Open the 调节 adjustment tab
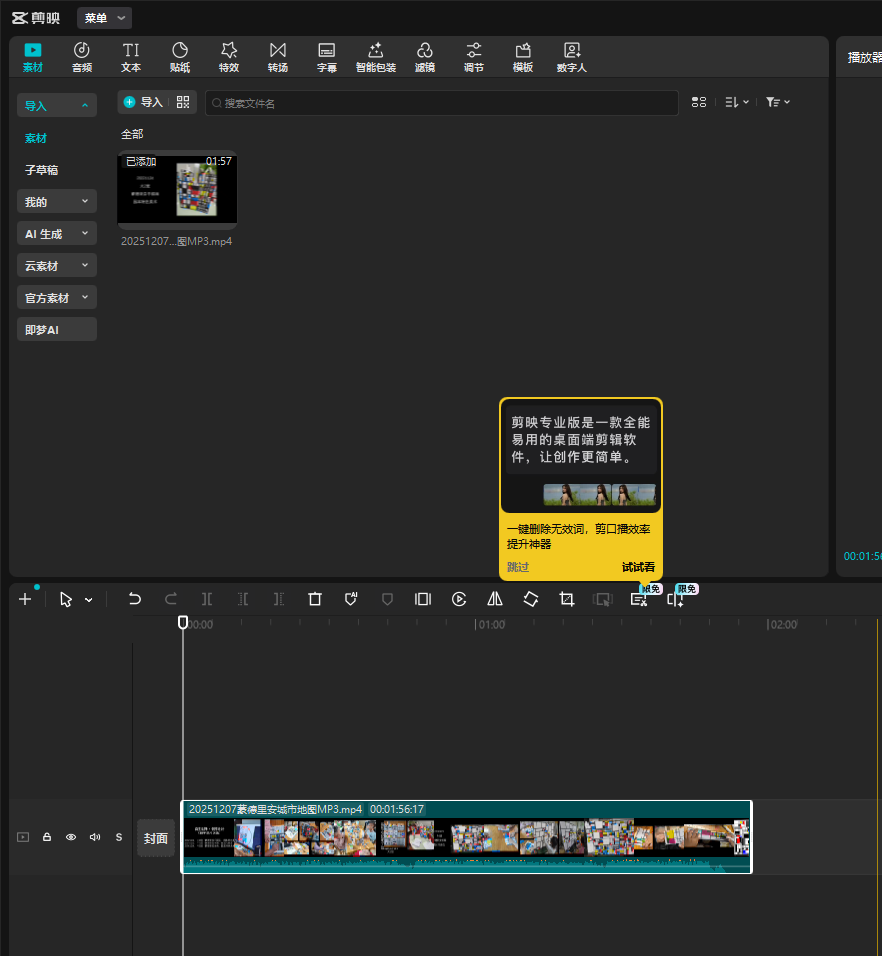The image size is (882, 956). [474, 57]
